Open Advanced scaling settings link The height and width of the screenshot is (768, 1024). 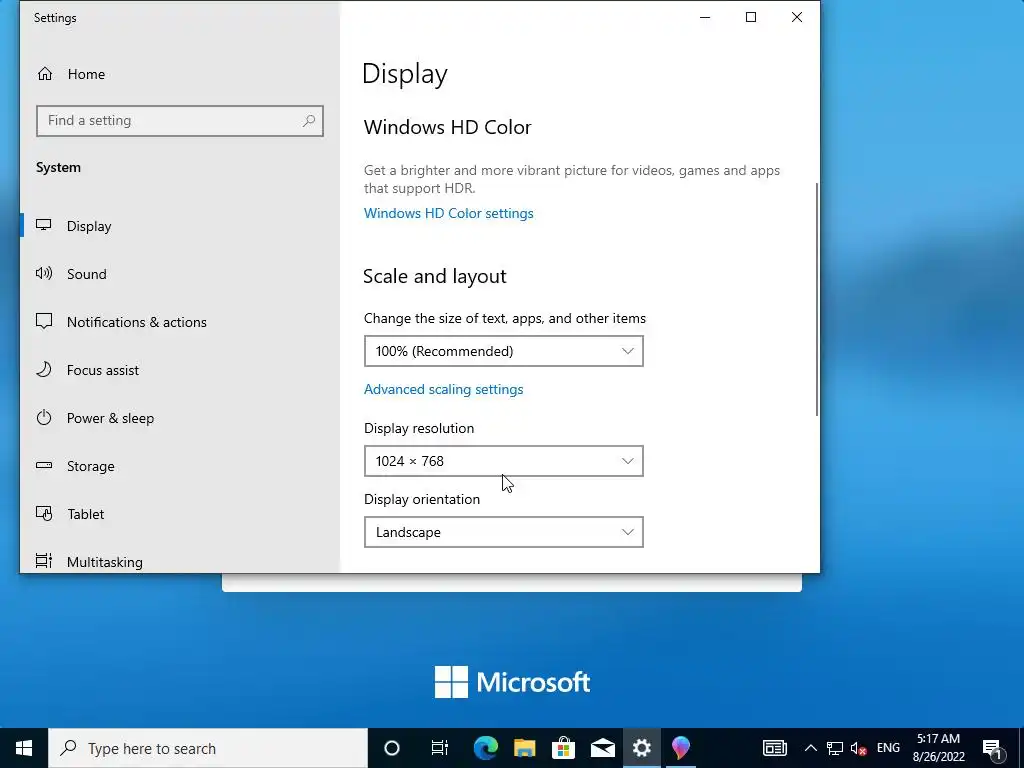click(443, 389)
